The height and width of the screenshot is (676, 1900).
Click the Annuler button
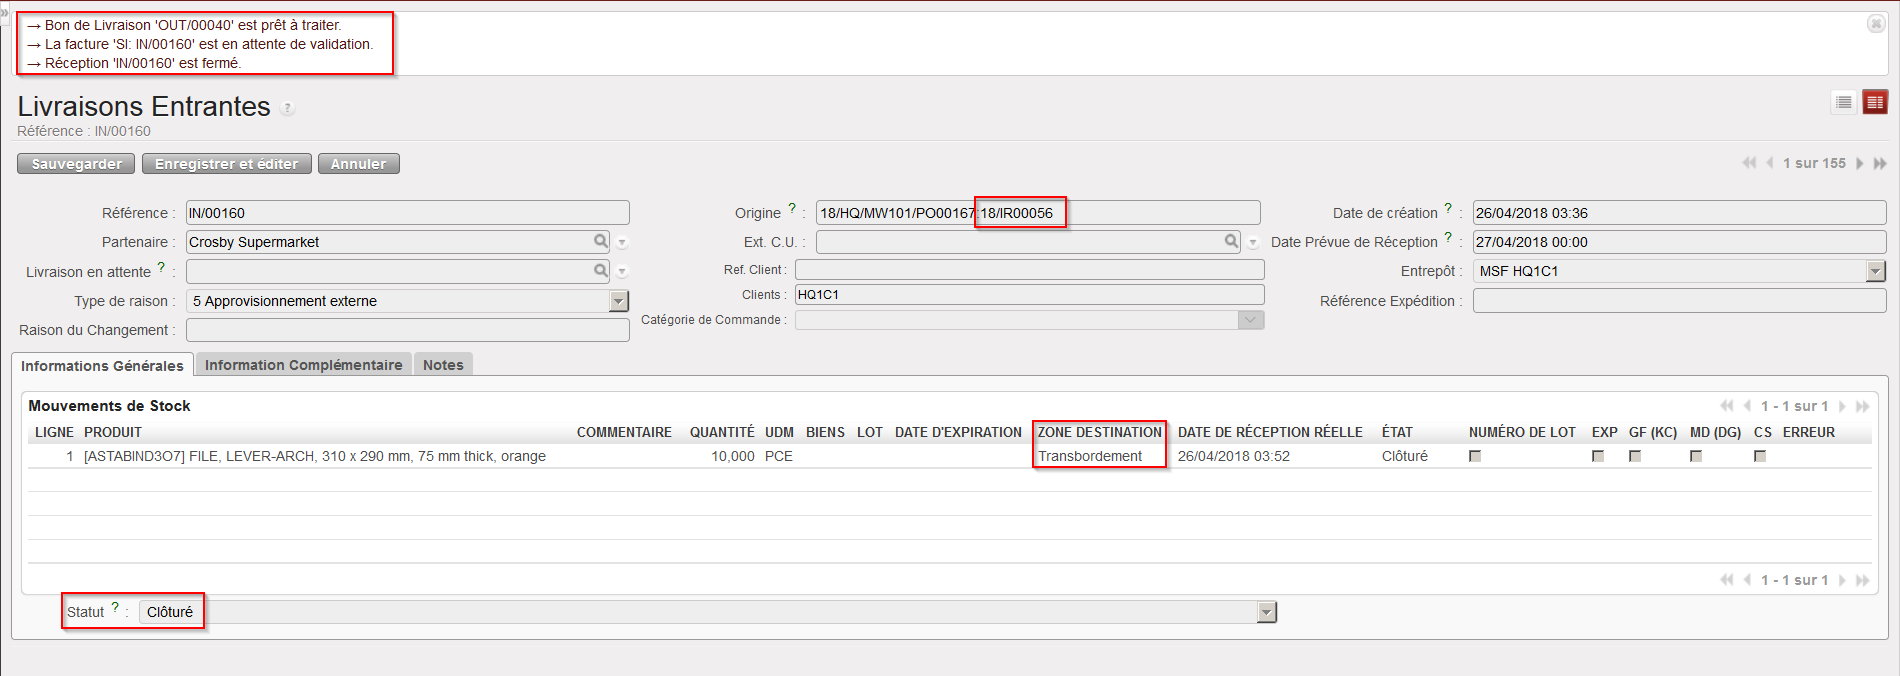pyautogui.click(x=358, y=164)
